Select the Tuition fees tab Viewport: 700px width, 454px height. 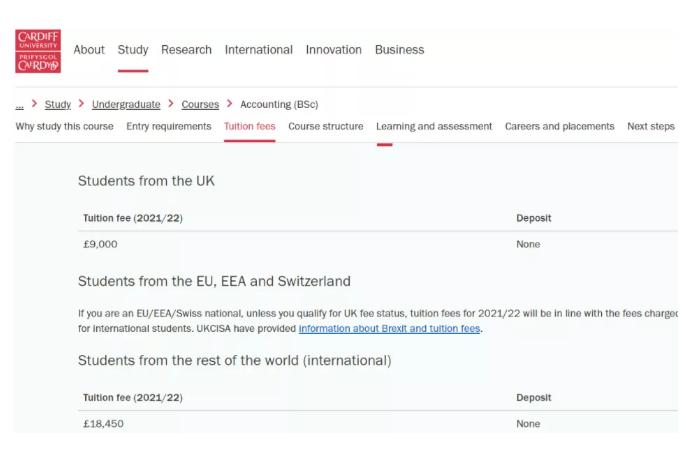tap(250, 127)
